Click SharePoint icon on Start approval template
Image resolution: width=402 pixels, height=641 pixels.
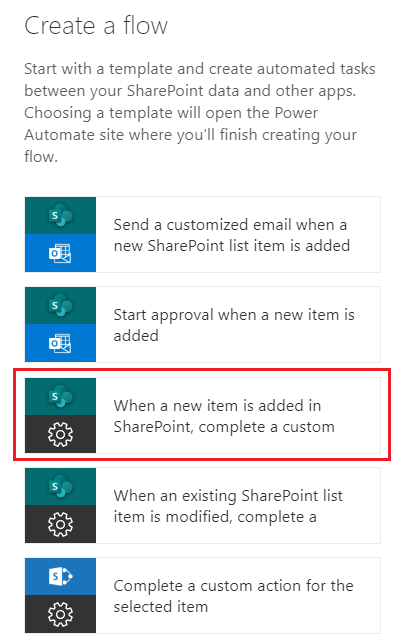click(60, 305)
